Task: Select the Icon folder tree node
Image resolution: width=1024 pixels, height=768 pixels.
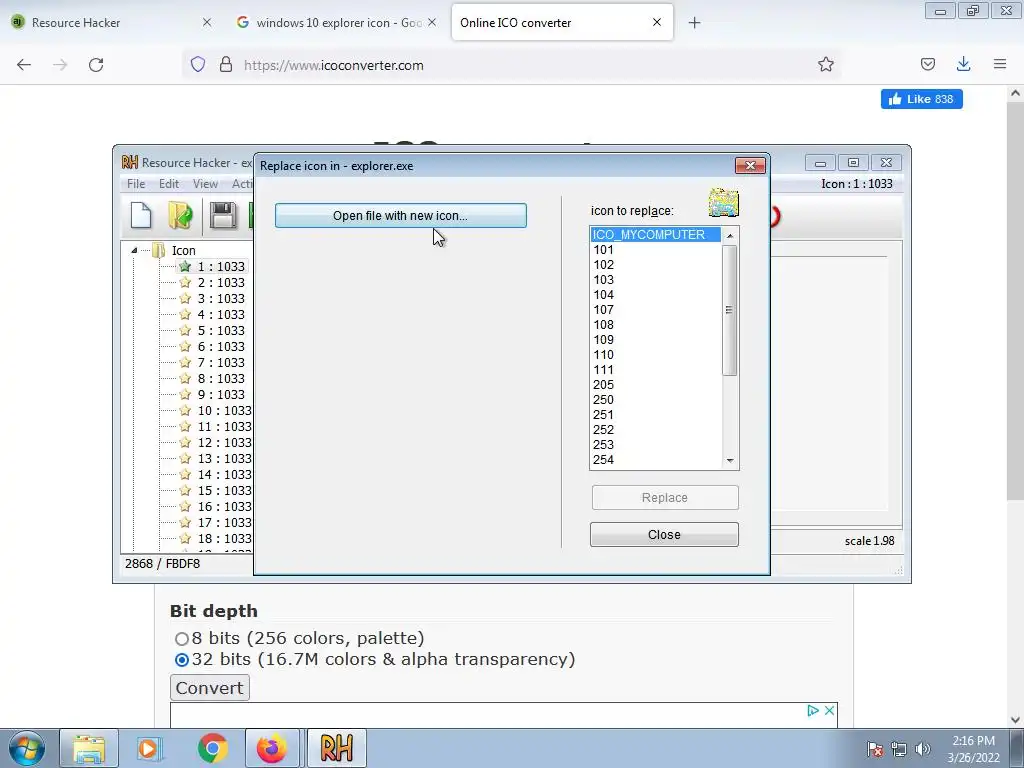Action: pos(184,251)
